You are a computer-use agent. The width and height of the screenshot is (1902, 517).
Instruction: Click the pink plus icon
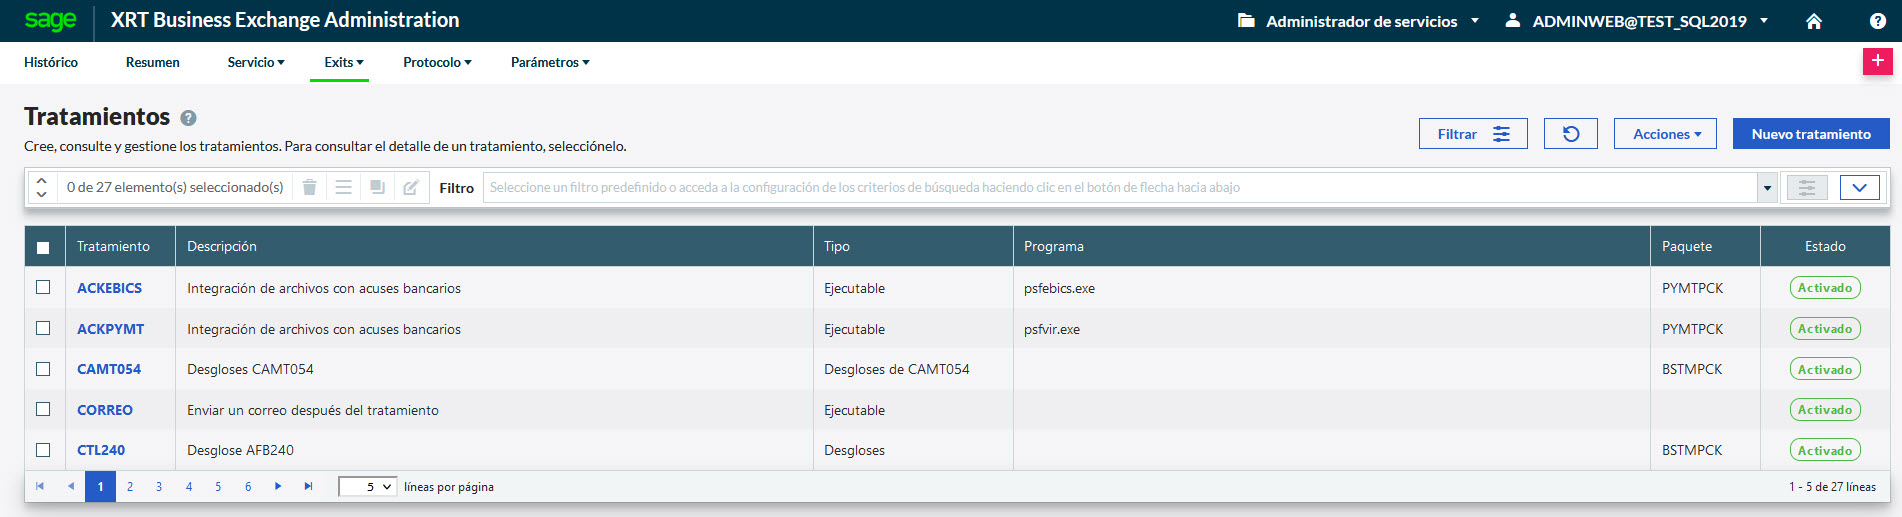coord(1877,61)
